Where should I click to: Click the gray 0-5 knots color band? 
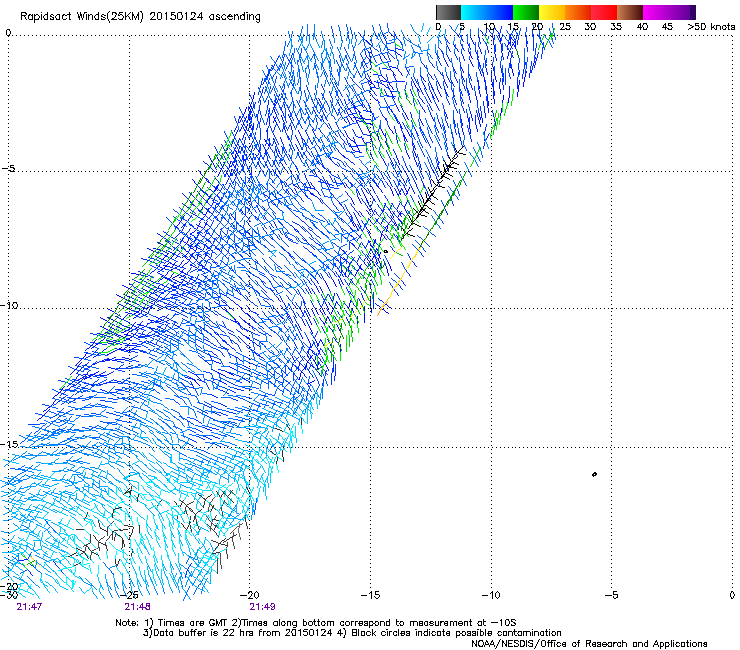click(x=448, y=12)
